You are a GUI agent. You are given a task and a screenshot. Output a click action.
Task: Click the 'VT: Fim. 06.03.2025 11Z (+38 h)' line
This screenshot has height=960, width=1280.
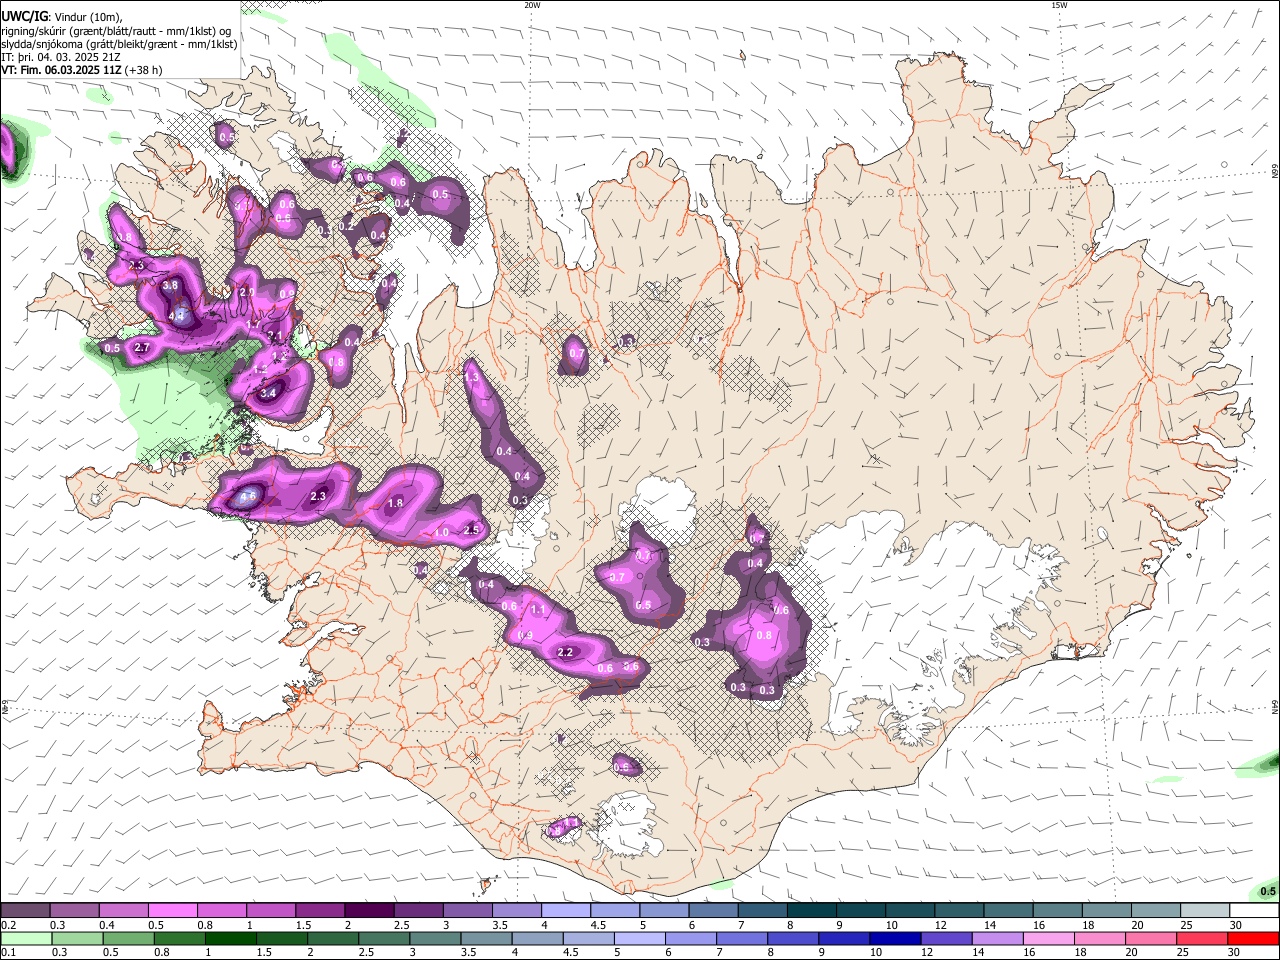[81, 70]
